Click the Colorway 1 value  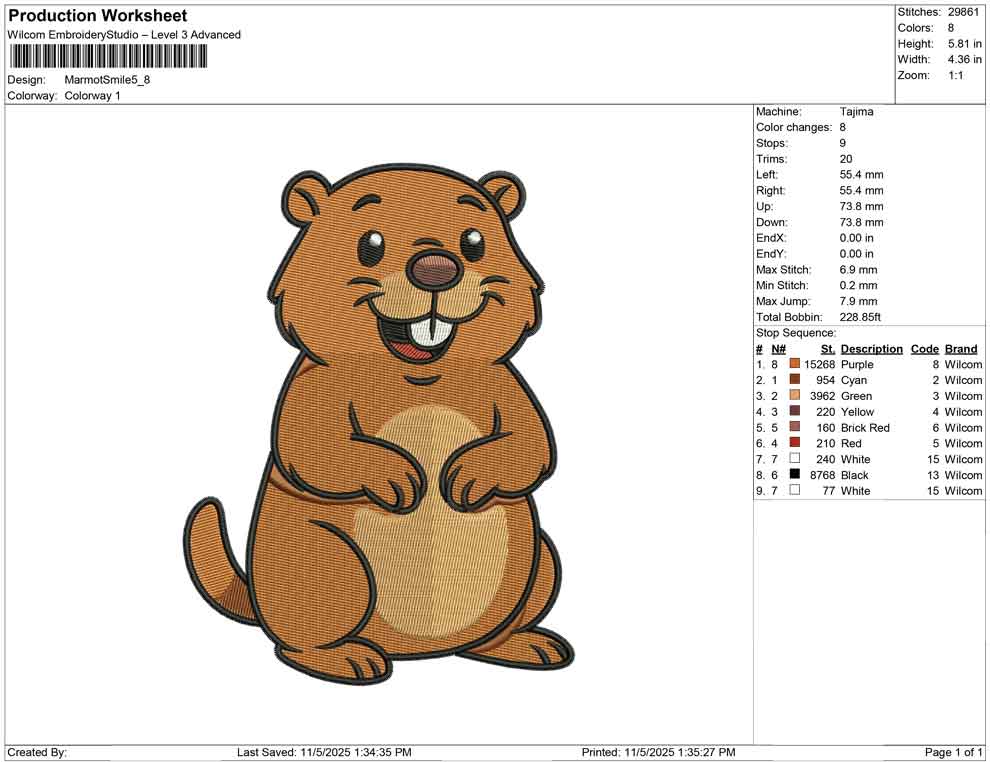pos(92,96)
